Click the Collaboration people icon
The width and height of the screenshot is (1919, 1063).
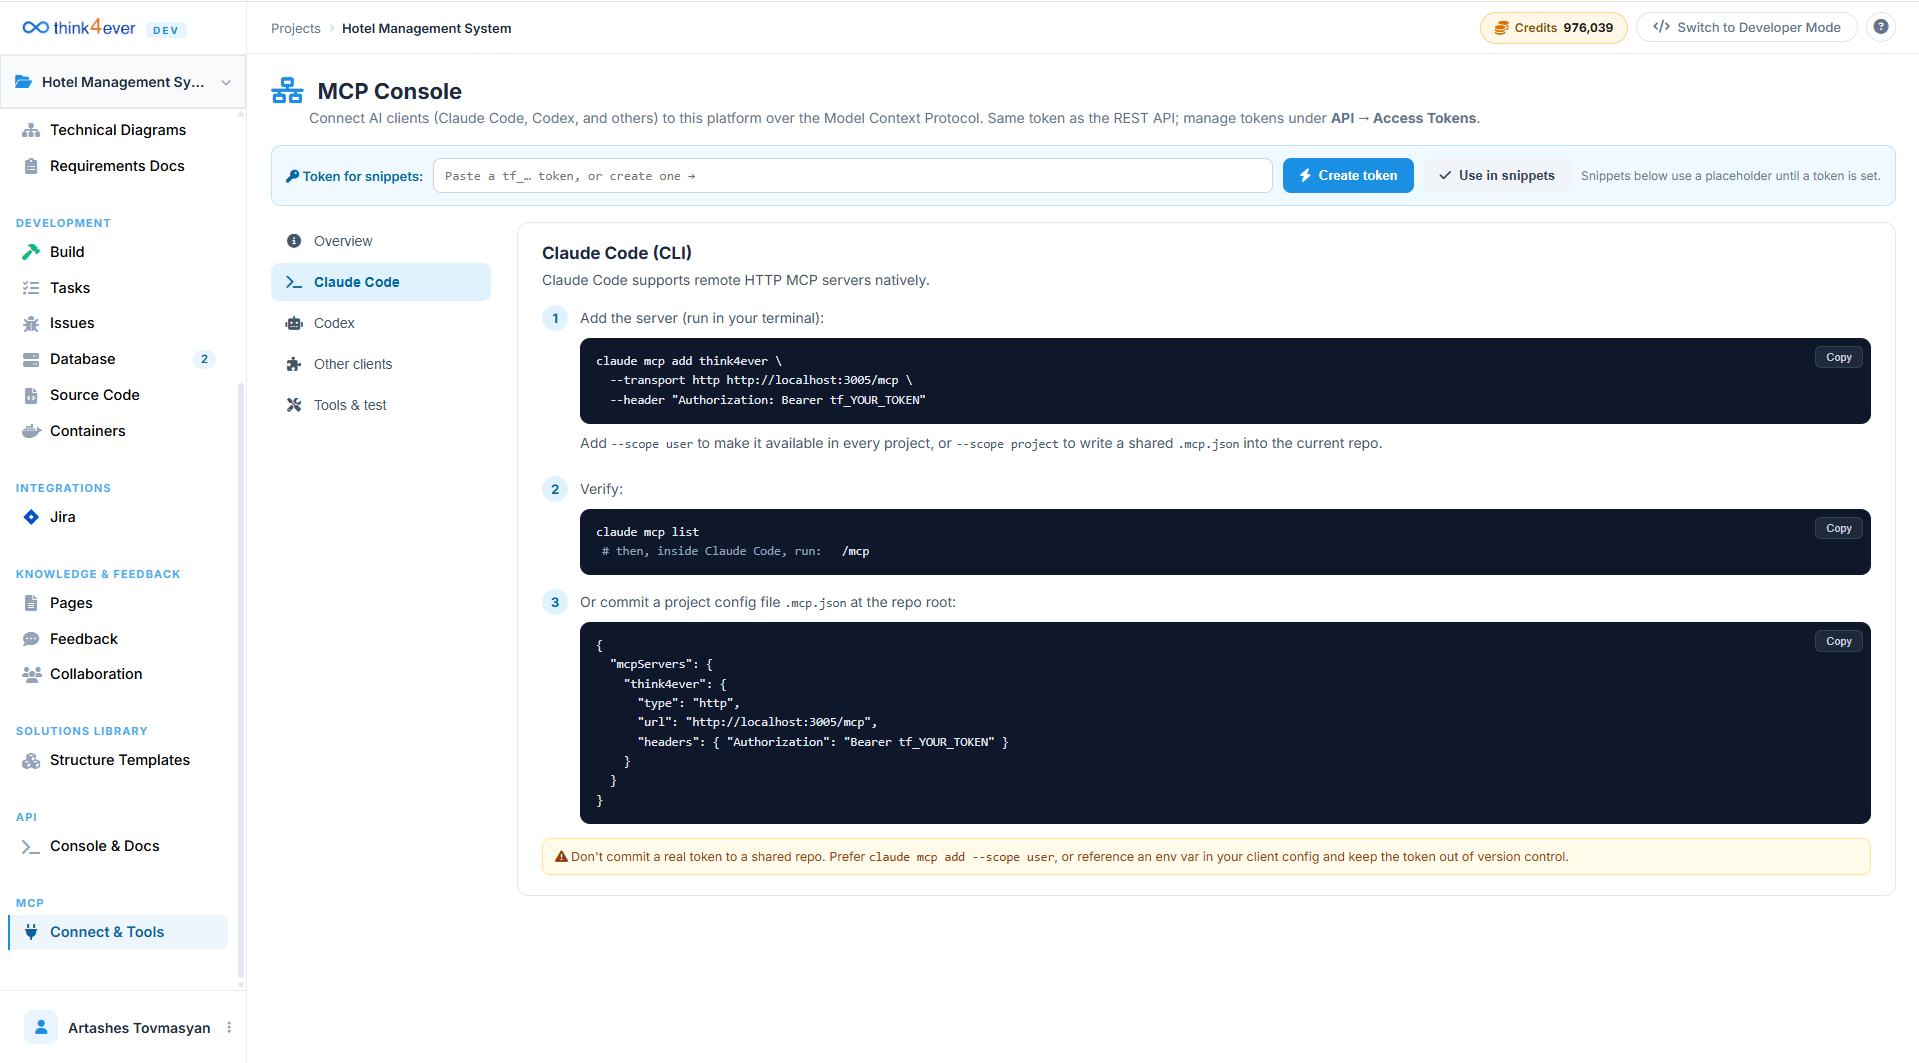coord(31,674)
